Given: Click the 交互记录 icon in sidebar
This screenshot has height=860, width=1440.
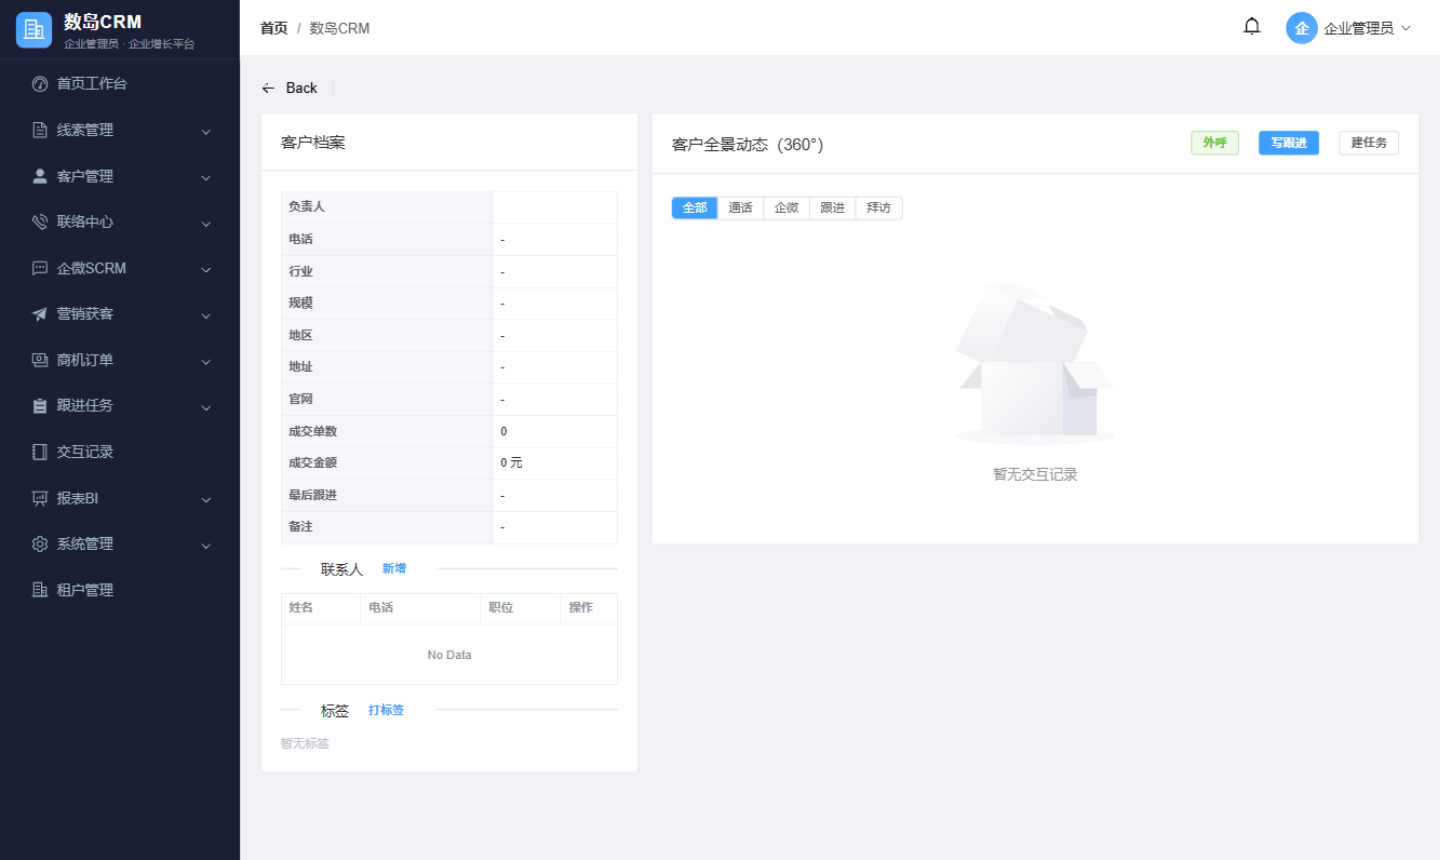Looking at the screenshot, I should [40, 452].
